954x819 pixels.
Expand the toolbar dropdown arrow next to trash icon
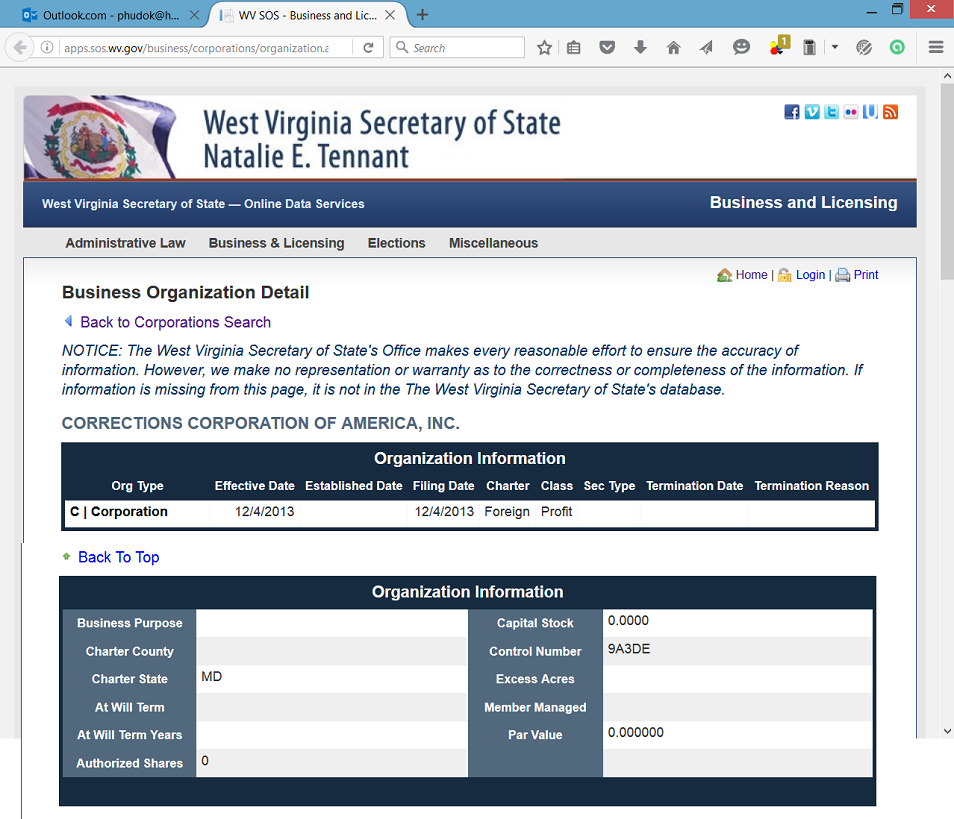click(835, 47)
